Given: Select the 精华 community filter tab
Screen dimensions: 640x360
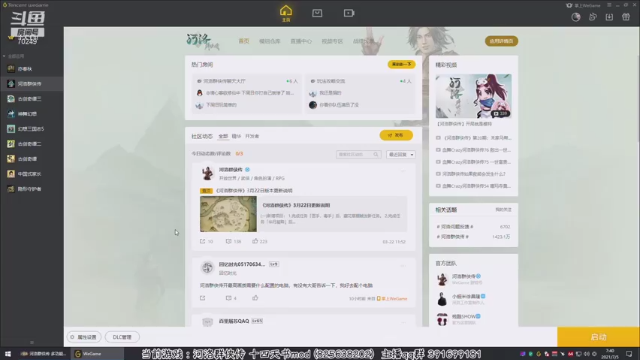Looking at the screenshot, I should [236, 136].
